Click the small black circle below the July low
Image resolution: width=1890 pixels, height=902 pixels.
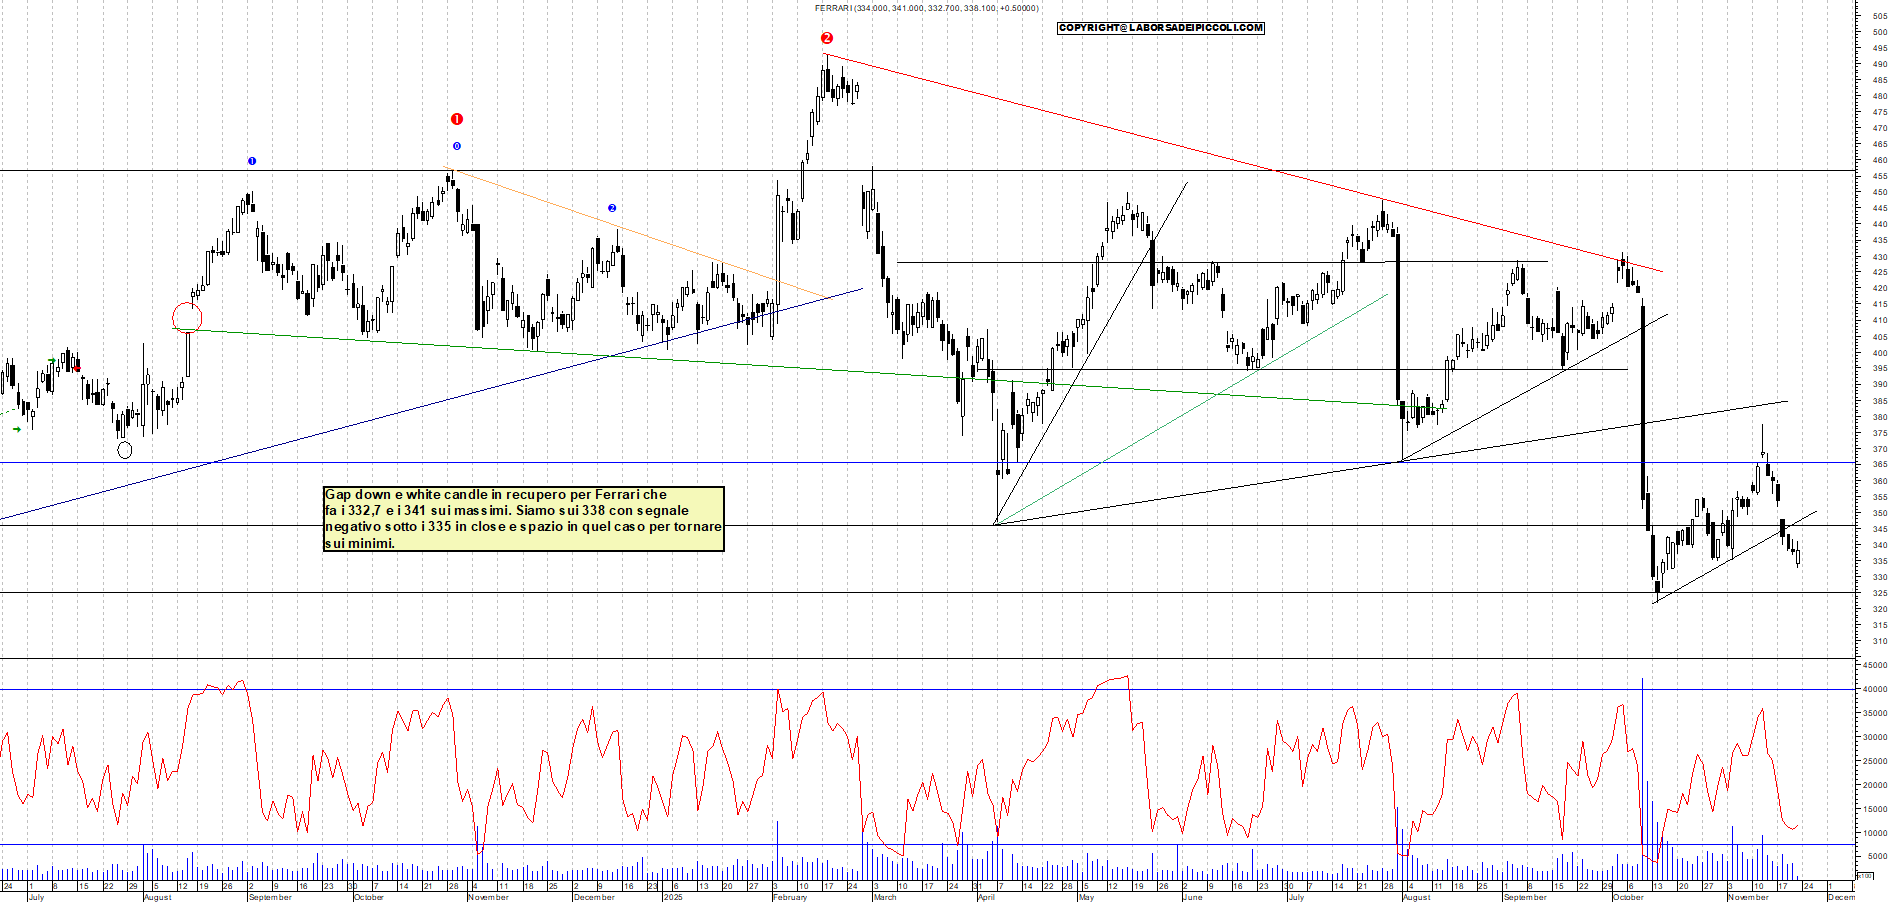point(125,450)
